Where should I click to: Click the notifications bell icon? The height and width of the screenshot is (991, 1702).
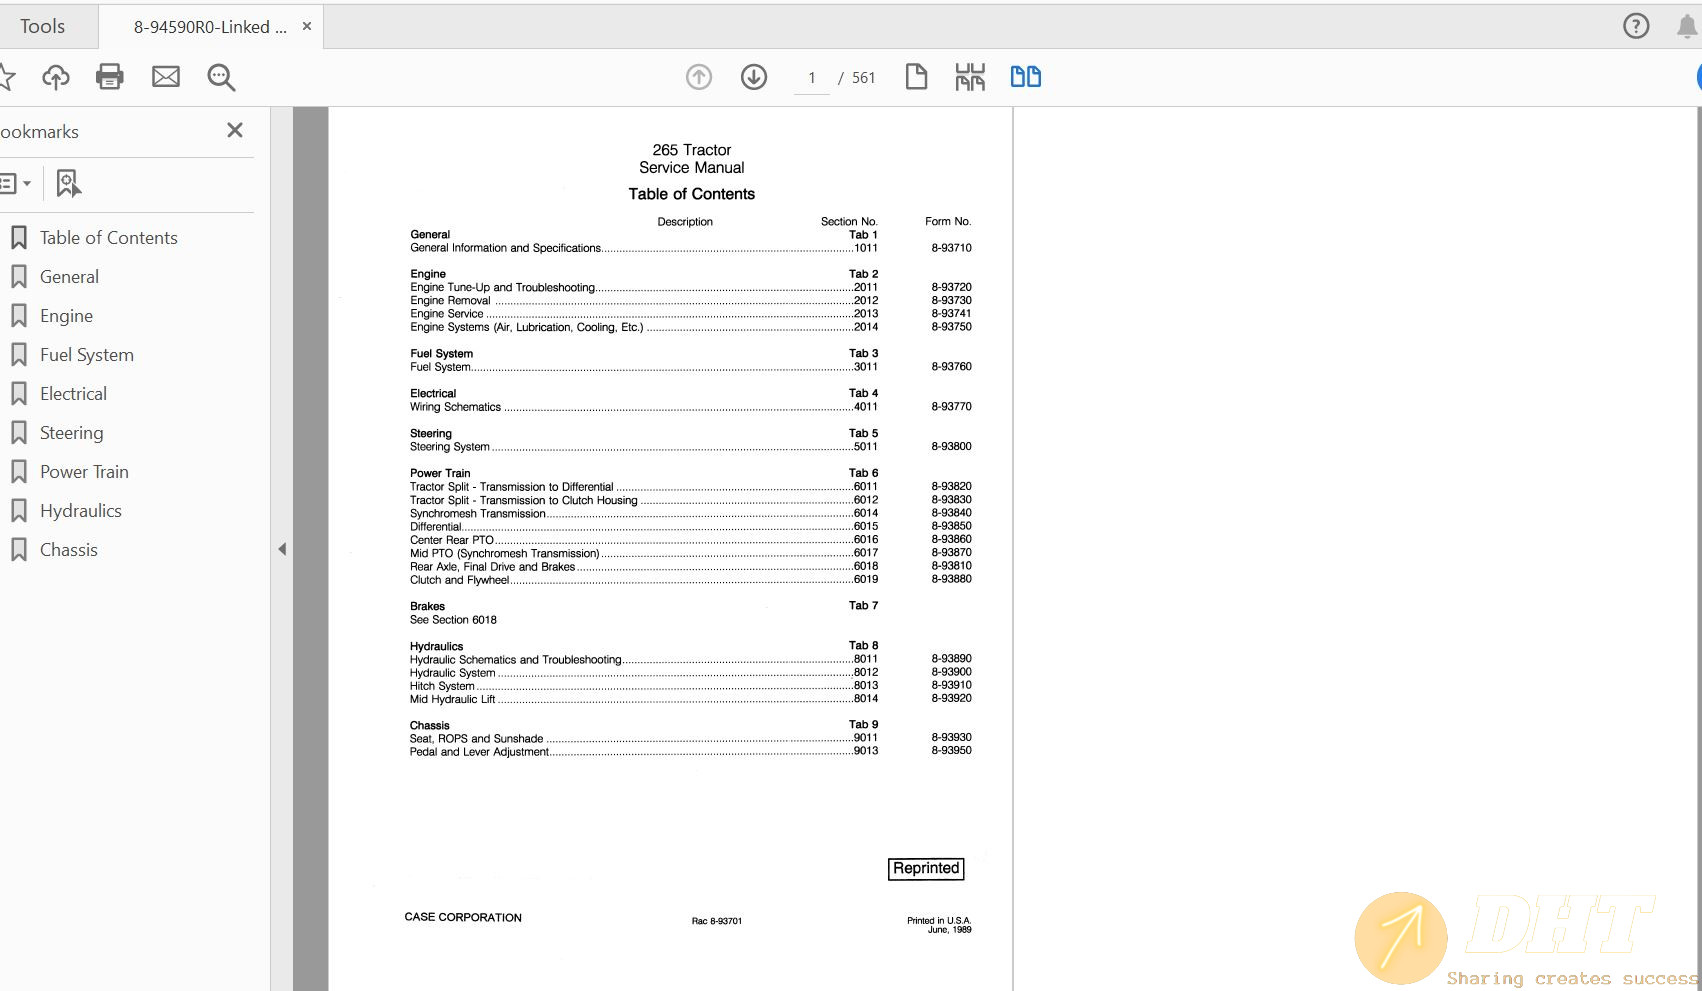pos(1687,26)
